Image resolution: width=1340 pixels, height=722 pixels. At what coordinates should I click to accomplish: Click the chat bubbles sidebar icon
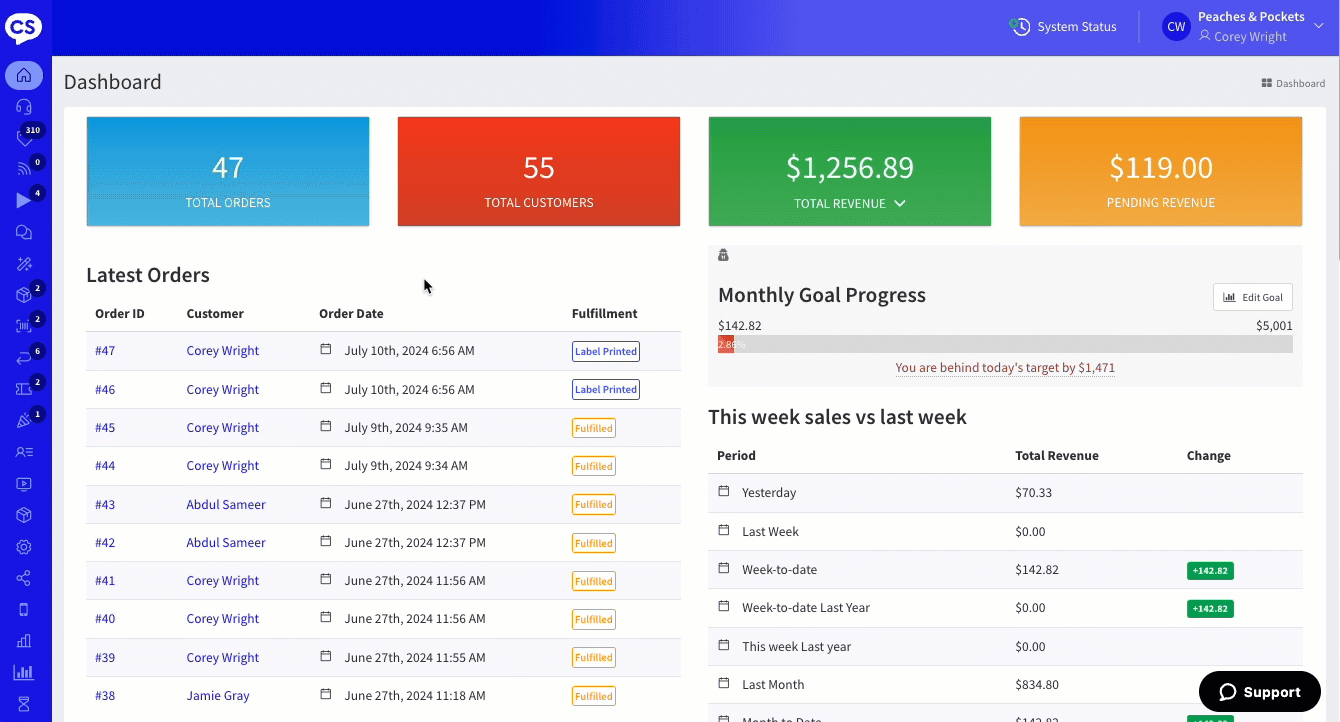pyautogui.click(x=24, y=232)
